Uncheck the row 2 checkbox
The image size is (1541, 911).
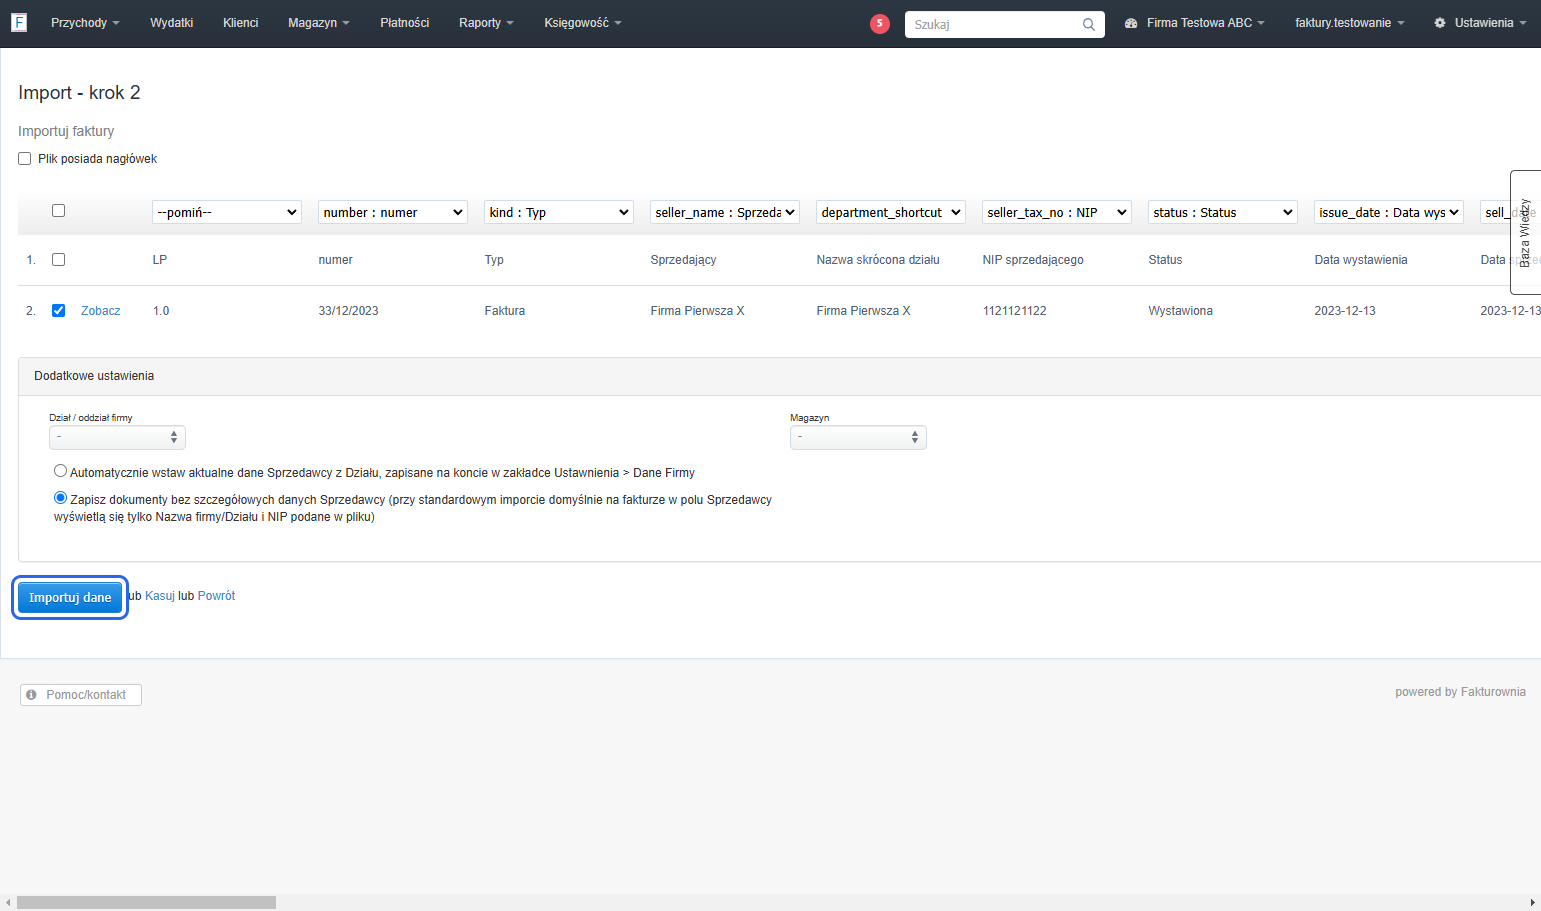58,311
